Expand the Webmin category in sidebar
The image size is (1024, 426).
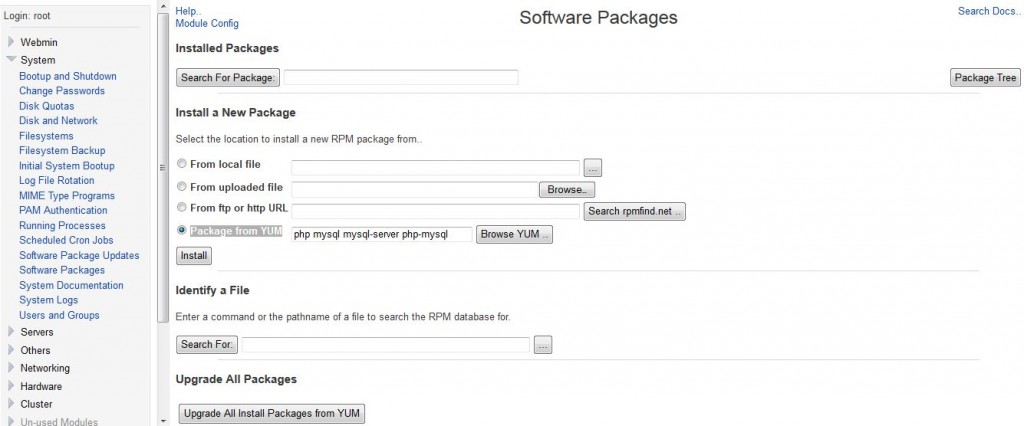point(12,42)
